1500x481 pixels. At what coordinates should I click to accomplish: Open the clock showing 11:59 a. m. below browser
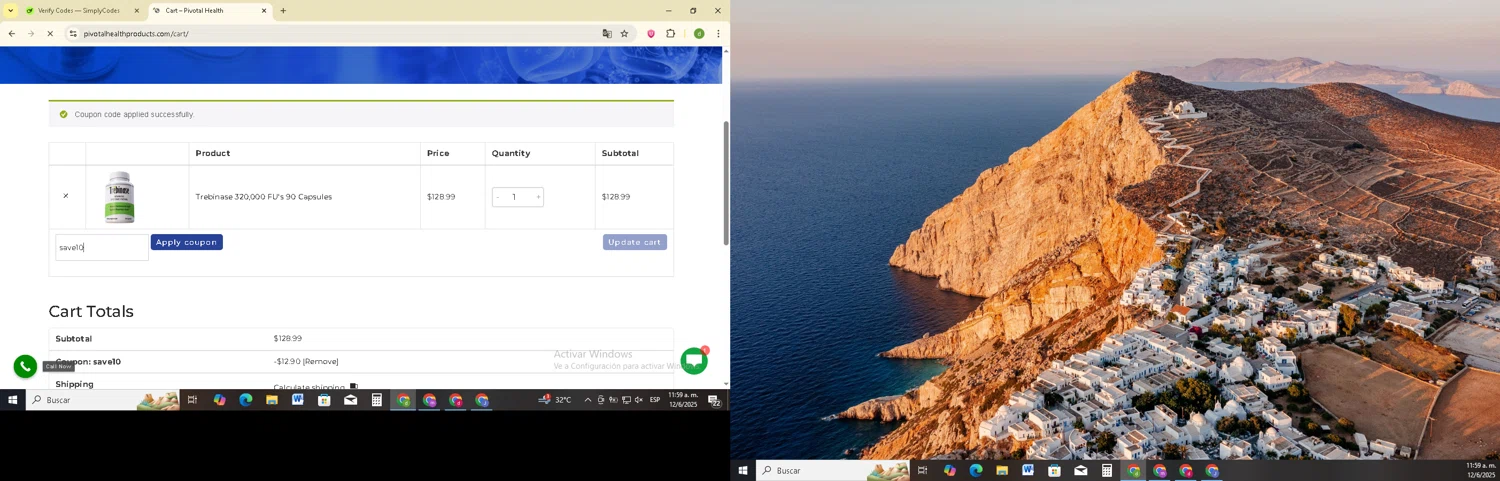point(684,400)
